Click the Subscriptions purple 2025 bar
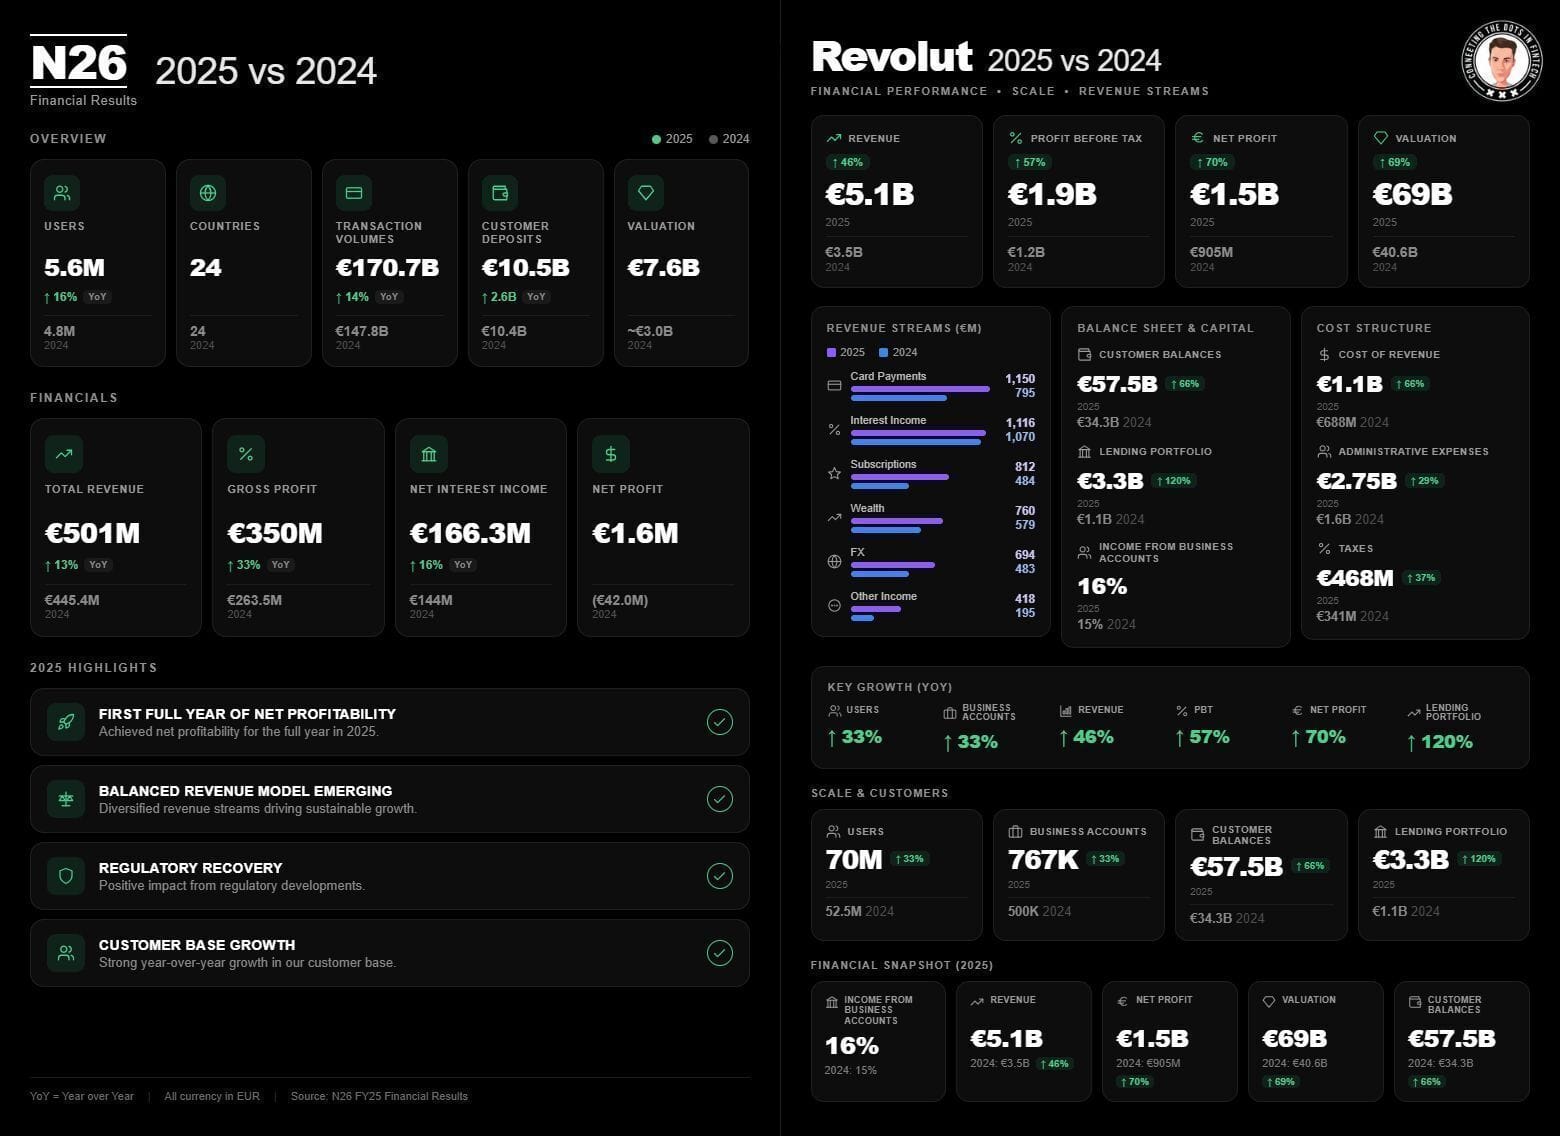Image resolution: width=1560 pixels, height=1136 pixels. pyautogui.click(x=899, y=477)
